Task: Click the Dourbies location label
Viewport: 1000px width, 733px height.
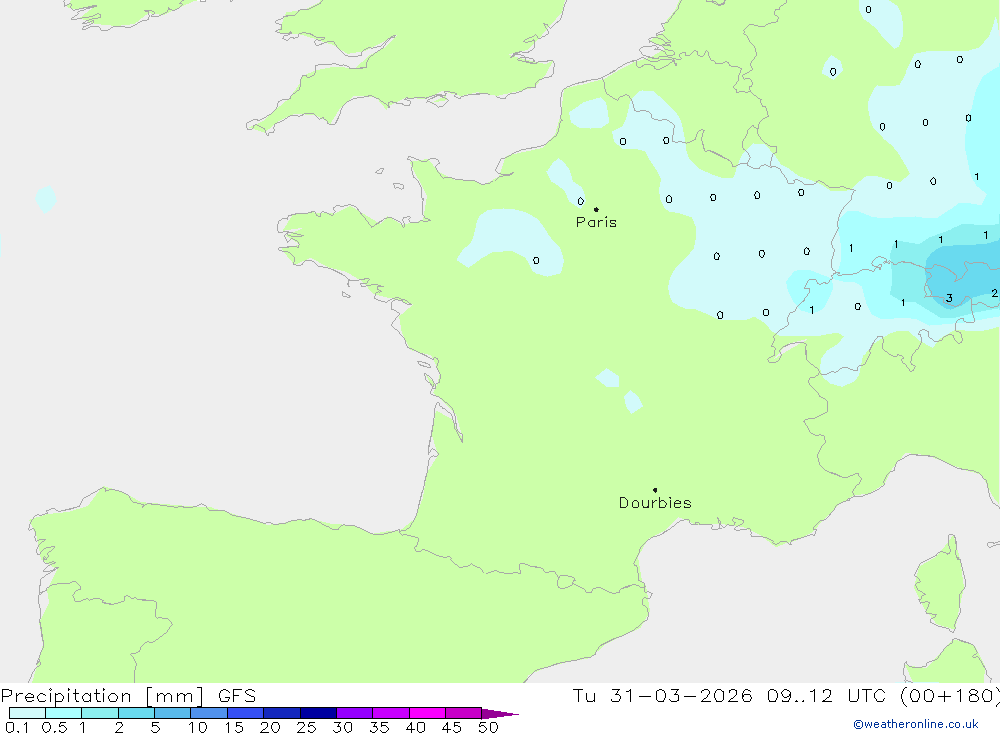Action: [x=655, y=503]
